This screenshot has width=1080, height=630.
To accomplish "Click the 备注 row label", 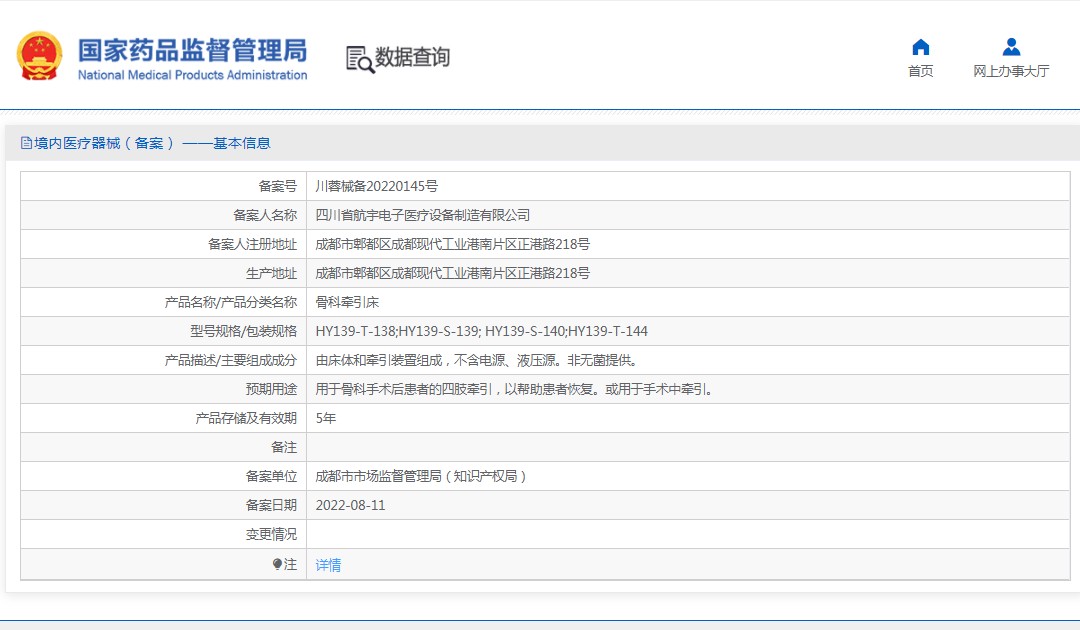I will pyautogui.click(x=284, y=447).
